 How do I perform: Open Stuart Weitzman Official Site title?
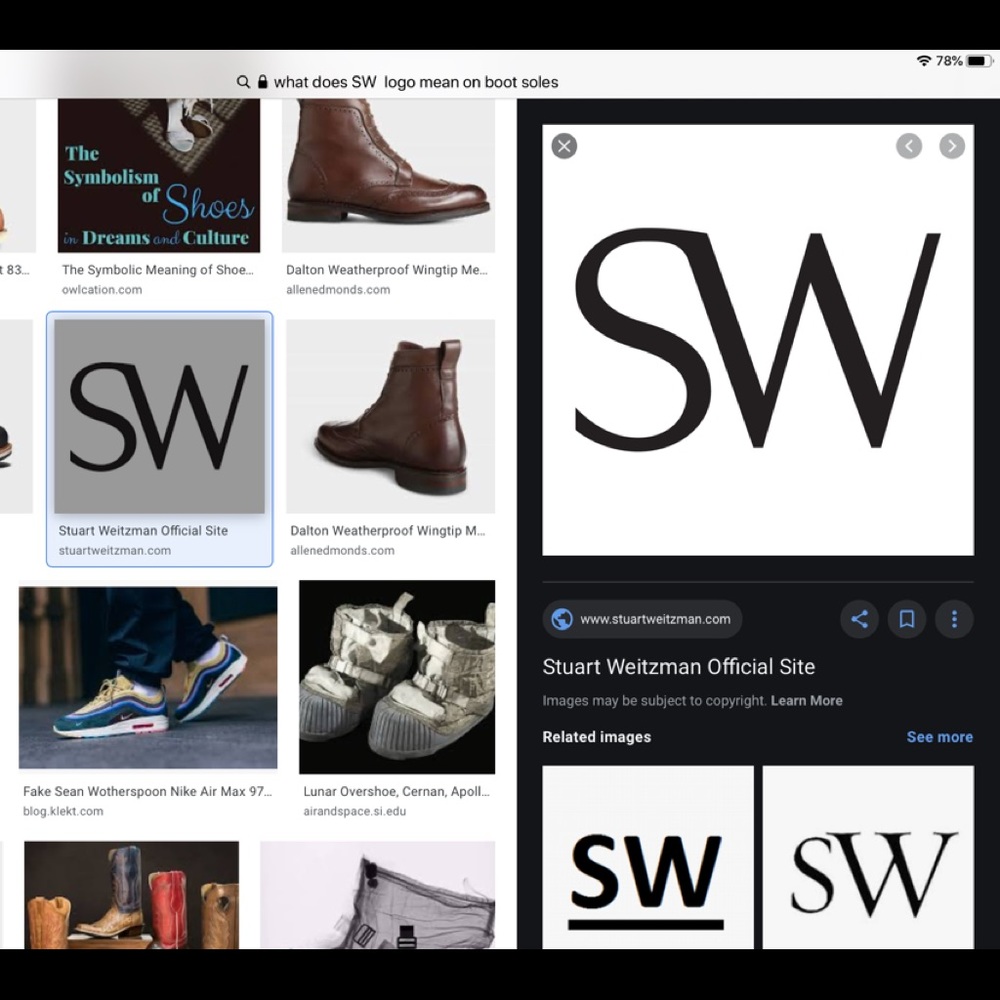point(679,666)
